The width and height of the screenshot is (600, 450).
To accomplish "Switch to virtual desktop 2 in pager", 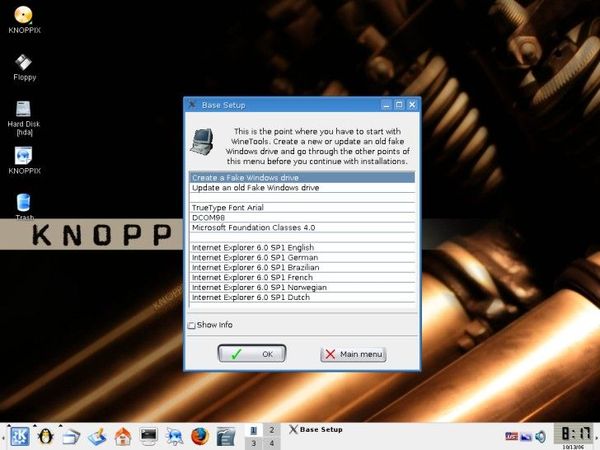I will (272, 429).
